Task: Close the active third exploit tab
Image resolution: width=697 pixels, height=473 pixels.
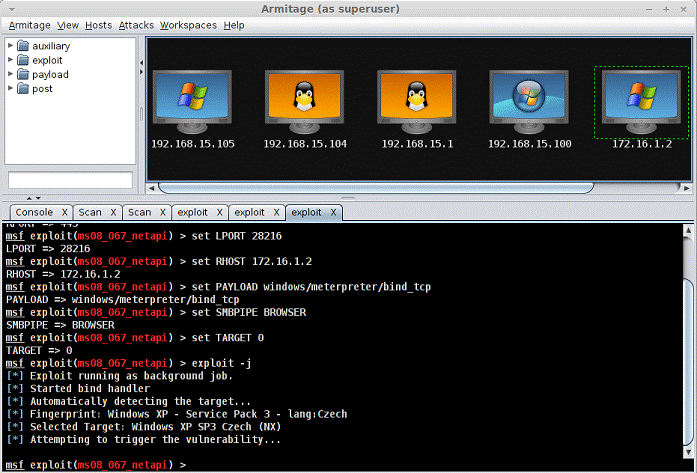Action: [333, 212]
